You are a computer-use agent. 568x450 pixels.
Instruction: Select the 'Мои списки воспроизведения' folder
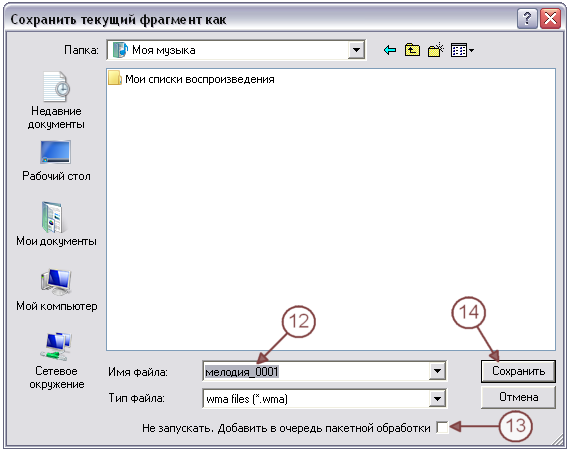[x=192, y=79]
